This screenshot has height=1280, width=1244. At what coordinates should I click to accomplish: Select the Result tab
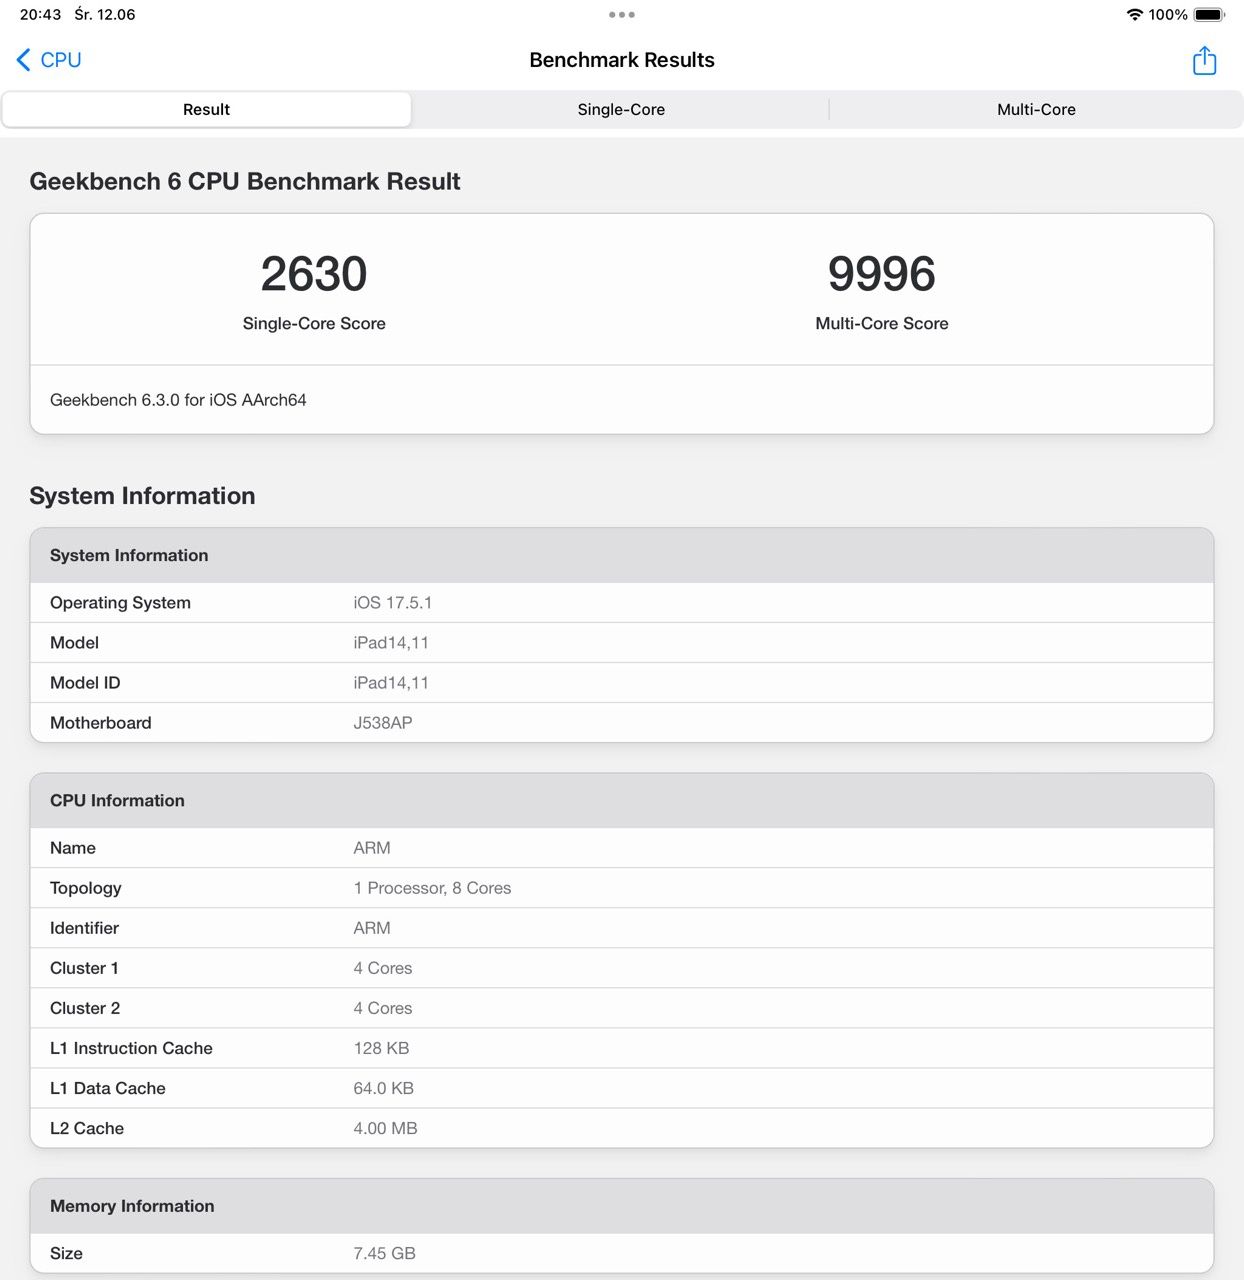(x=207, y=110)
